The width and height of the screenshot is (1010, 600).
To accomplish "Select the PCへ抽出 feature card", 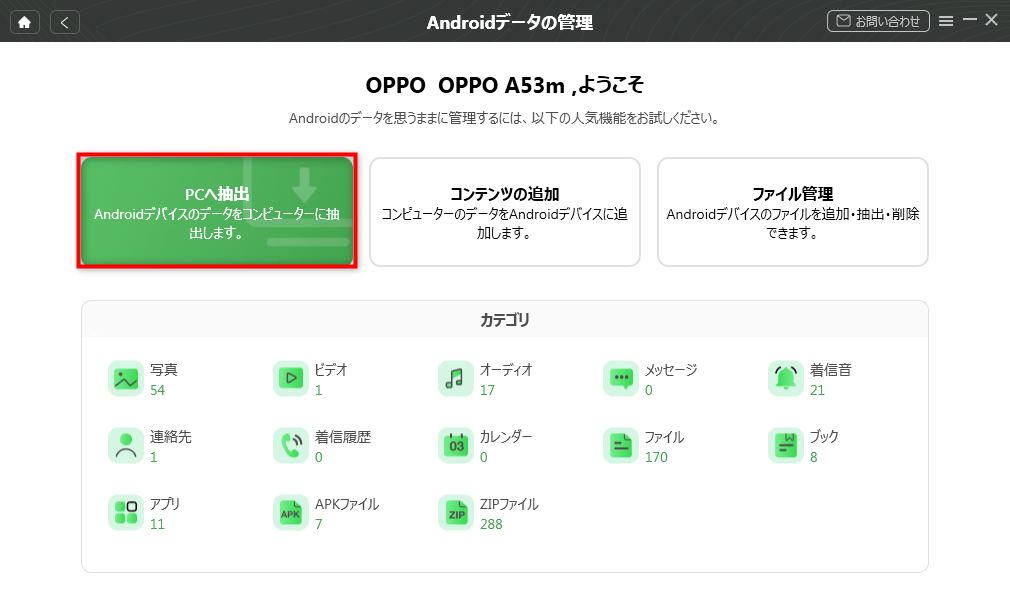I will [217, 212].
